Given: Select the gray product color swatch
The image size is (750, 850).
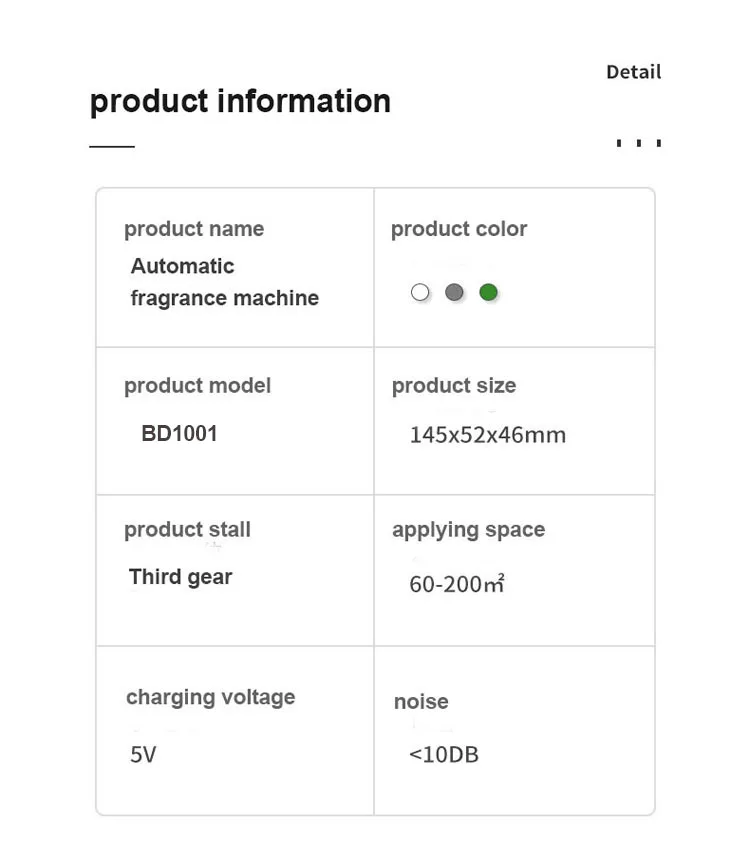Looking at the screenshot, I should (454, 292).
